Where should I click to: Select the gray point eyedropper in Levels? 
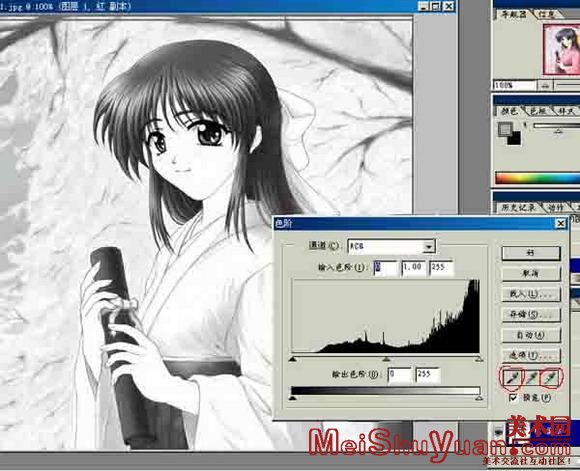coord(531,378)
